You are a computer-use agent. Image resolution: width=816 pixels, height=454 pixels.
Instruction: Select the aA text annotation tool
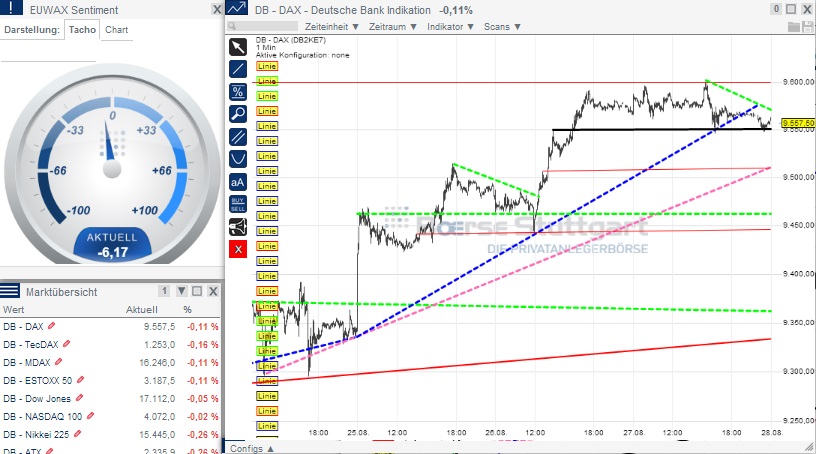[x=238, y=182]
